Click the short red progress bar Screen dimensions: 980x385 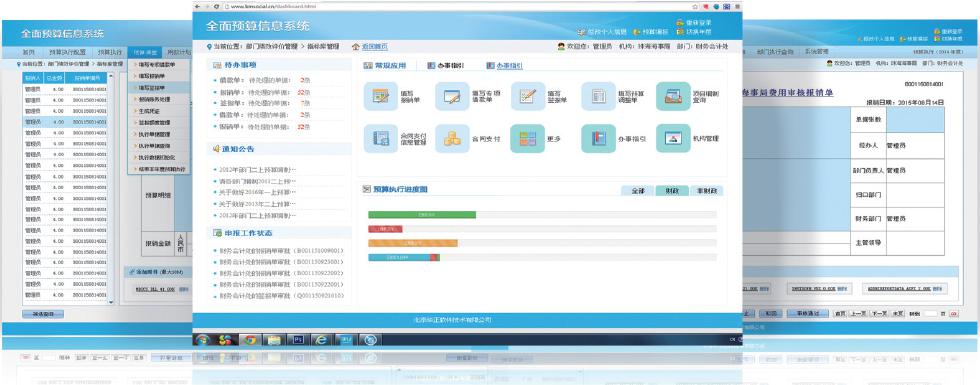(385, 229)
